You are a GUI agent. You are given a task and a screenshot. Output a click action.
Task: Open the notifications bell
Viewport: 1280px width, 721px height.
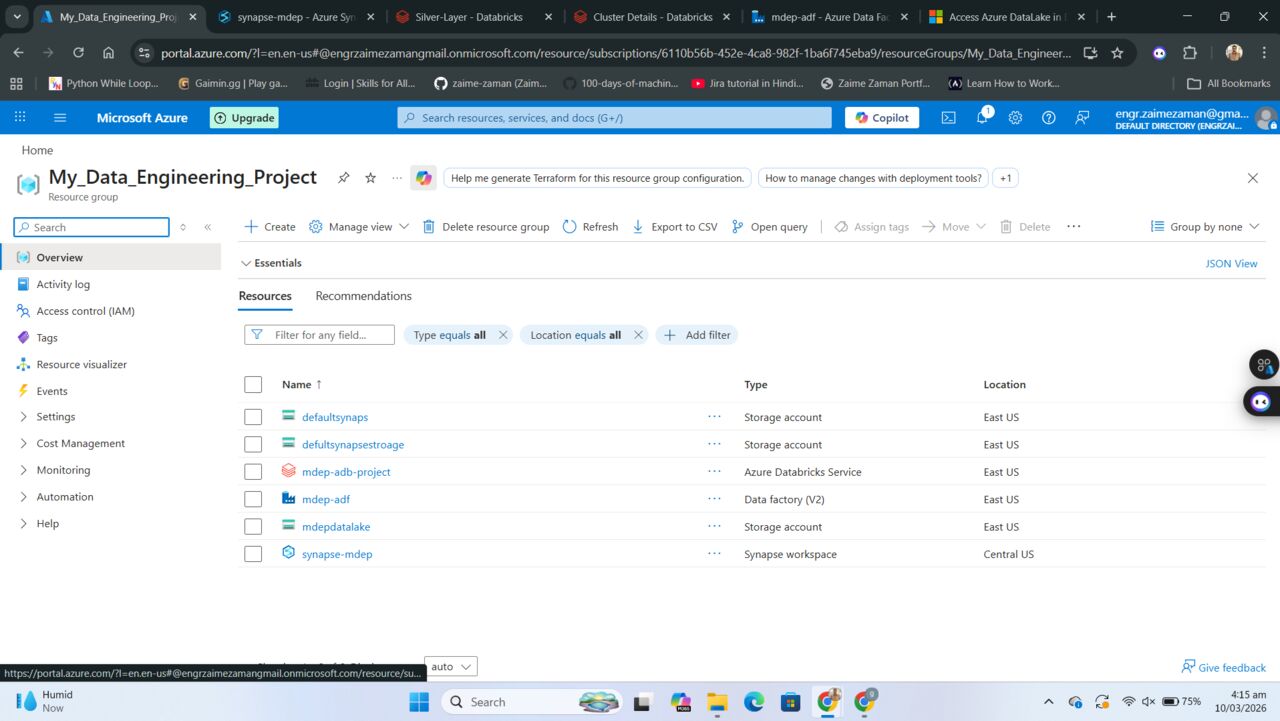click(983, 117)
